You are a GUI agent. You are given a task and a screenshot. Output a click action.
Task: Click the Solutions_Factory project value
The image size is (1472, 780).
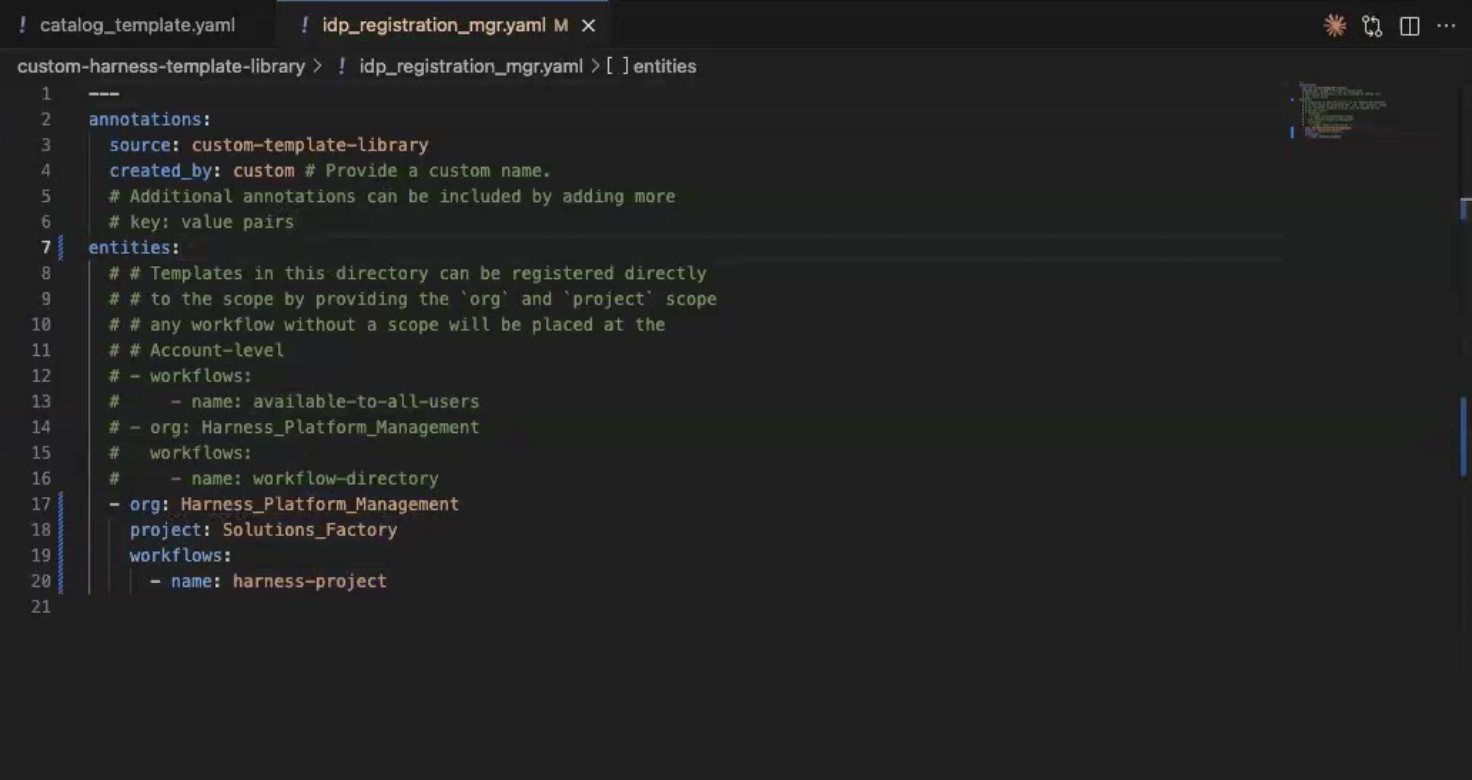pyautogui.click(x=309, y=530)
